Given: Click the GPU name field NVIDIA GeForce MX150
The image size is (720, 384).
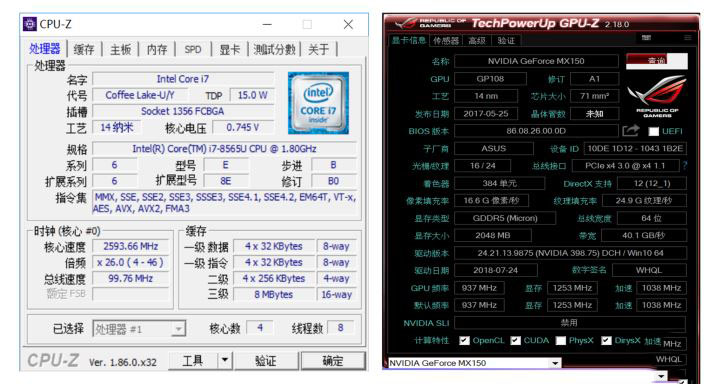Looking at the screenshot, I should [x=536, y=61].
